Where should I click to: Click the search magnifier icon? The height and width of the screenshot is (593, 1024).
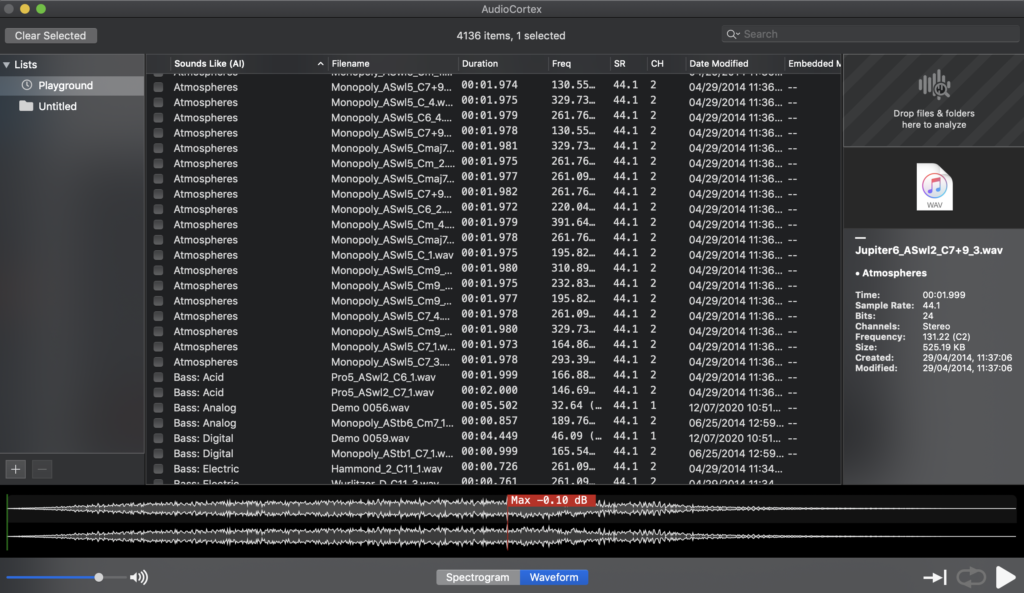point(731,34)
